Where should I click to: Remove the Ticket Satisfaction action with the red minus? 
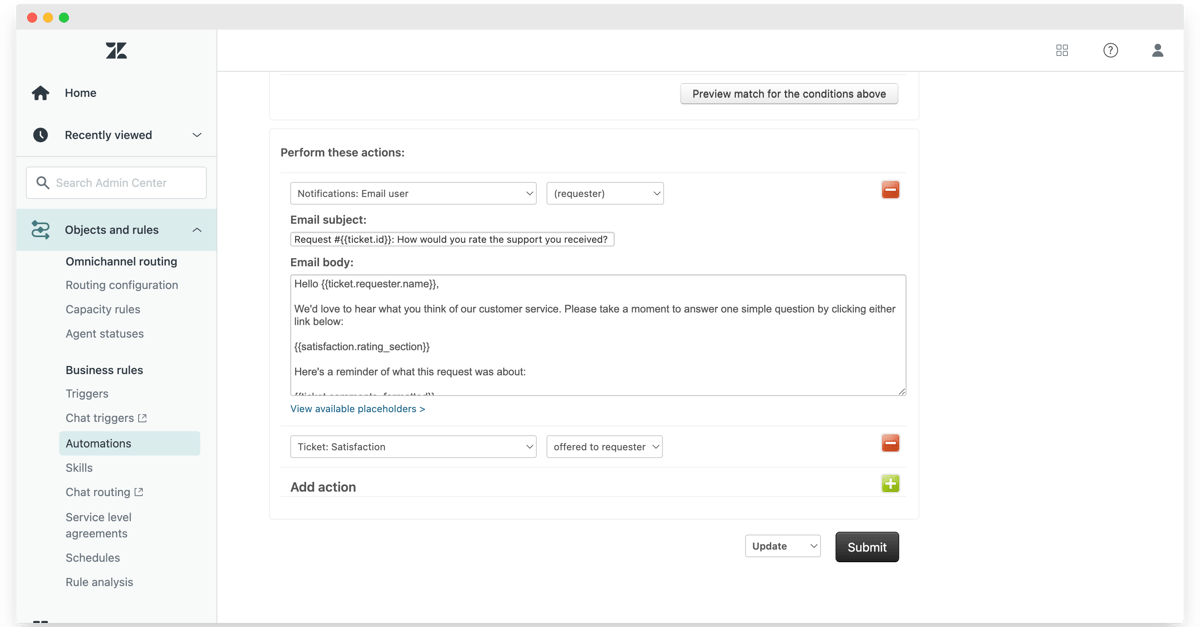click(890, 443)
